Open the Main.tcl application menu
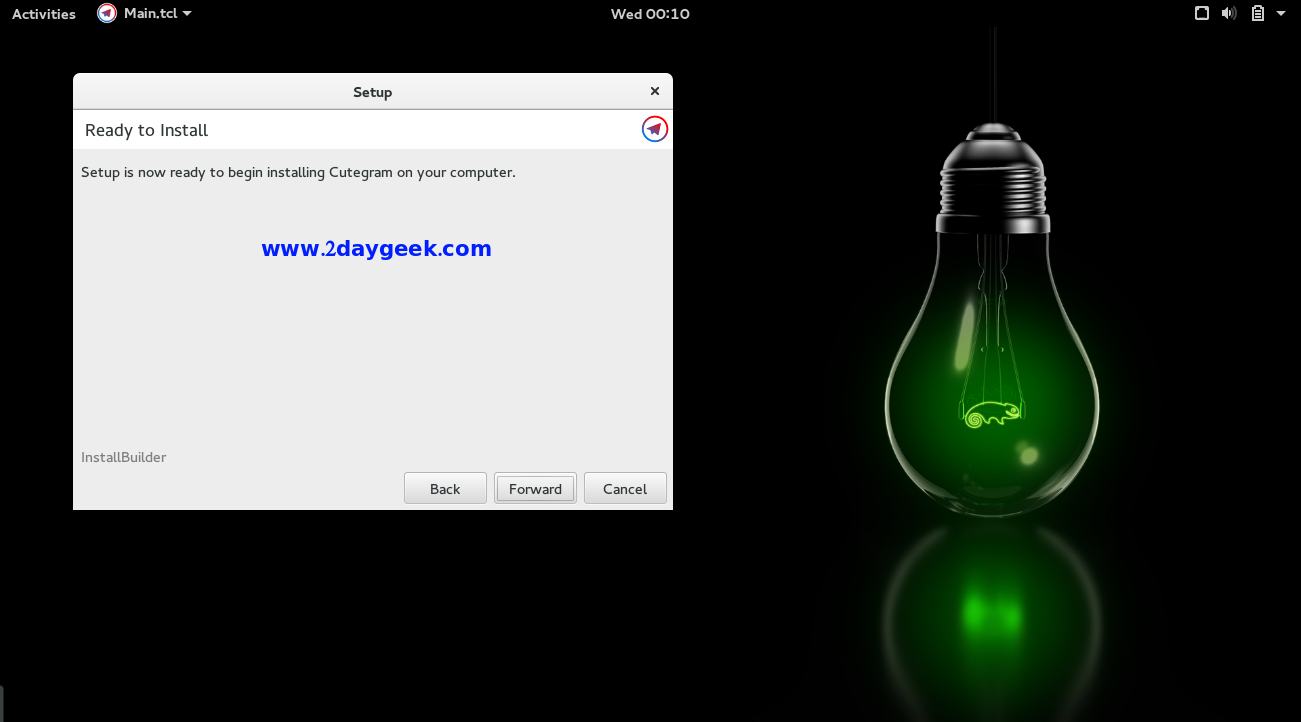This screenshot has height=722, width=1301. pos(145,13)
